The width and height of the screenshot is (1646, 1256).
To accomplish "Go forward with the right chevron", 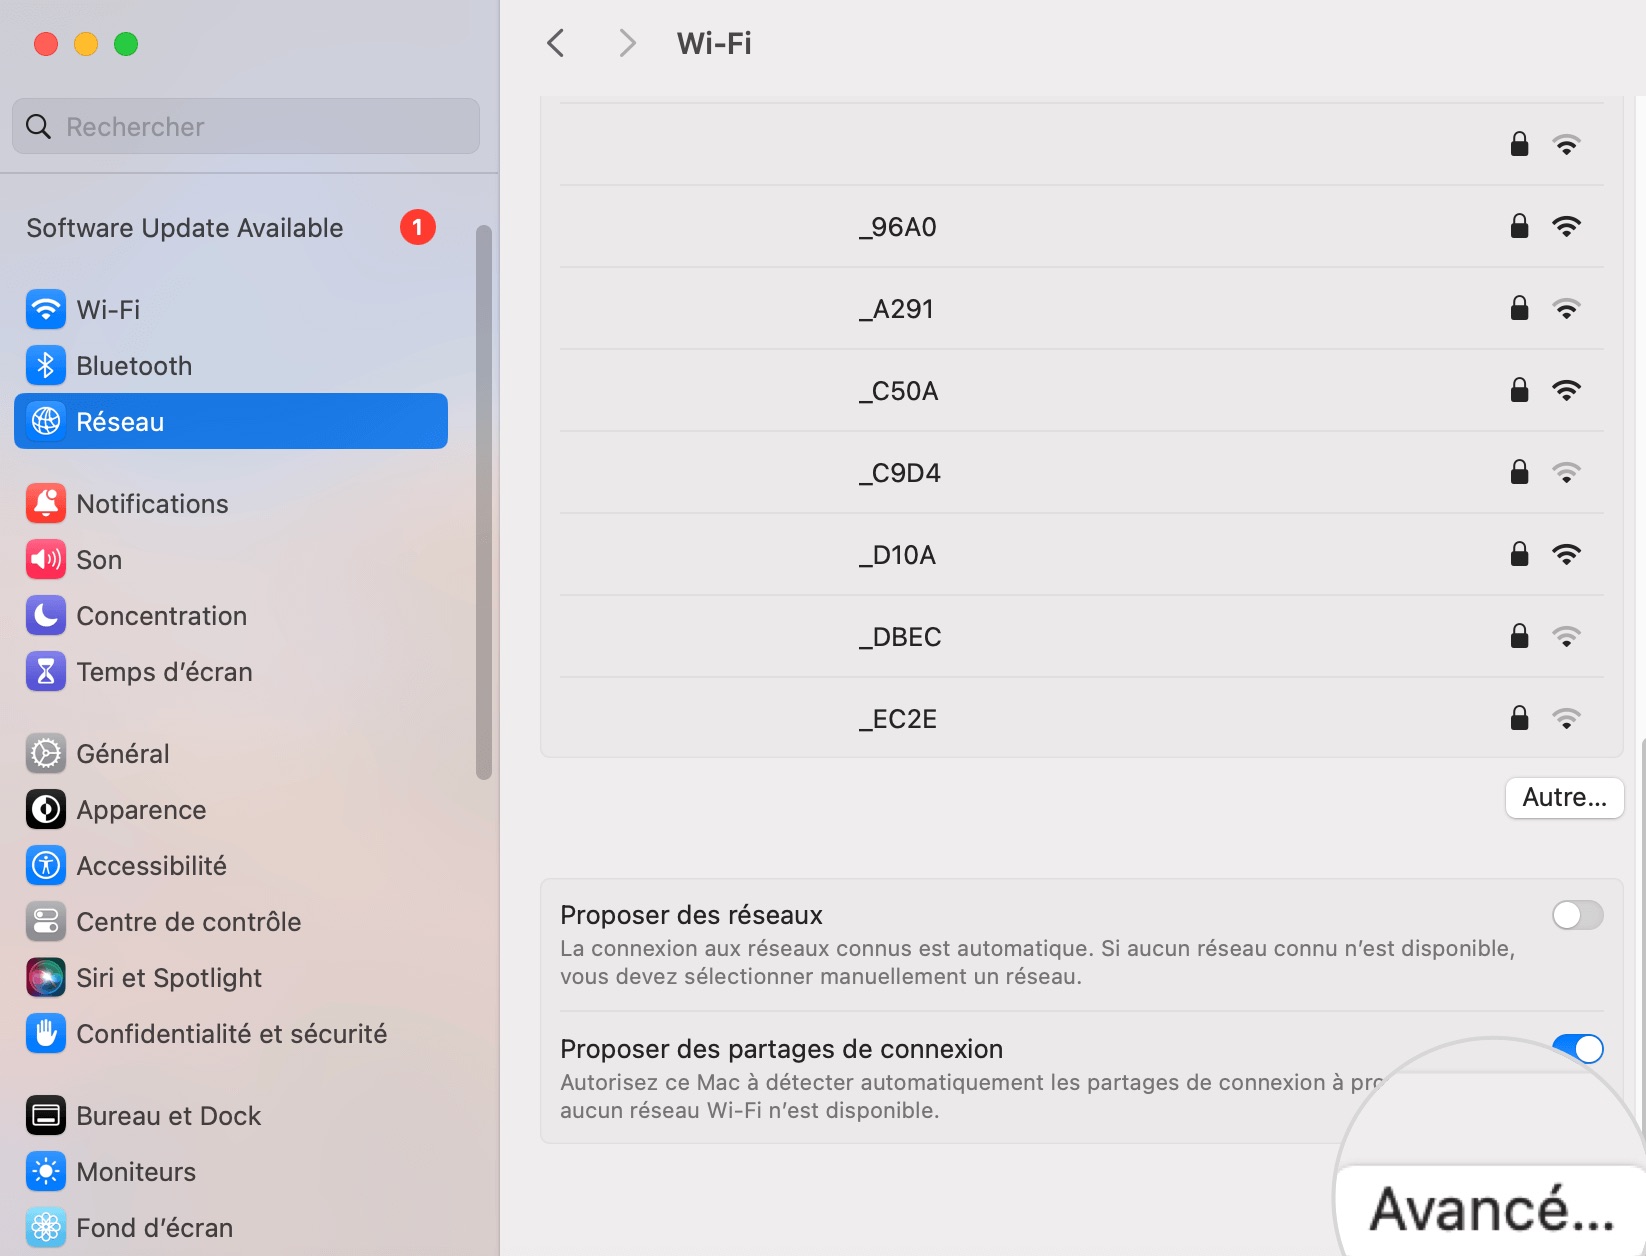I will point(627,43).
